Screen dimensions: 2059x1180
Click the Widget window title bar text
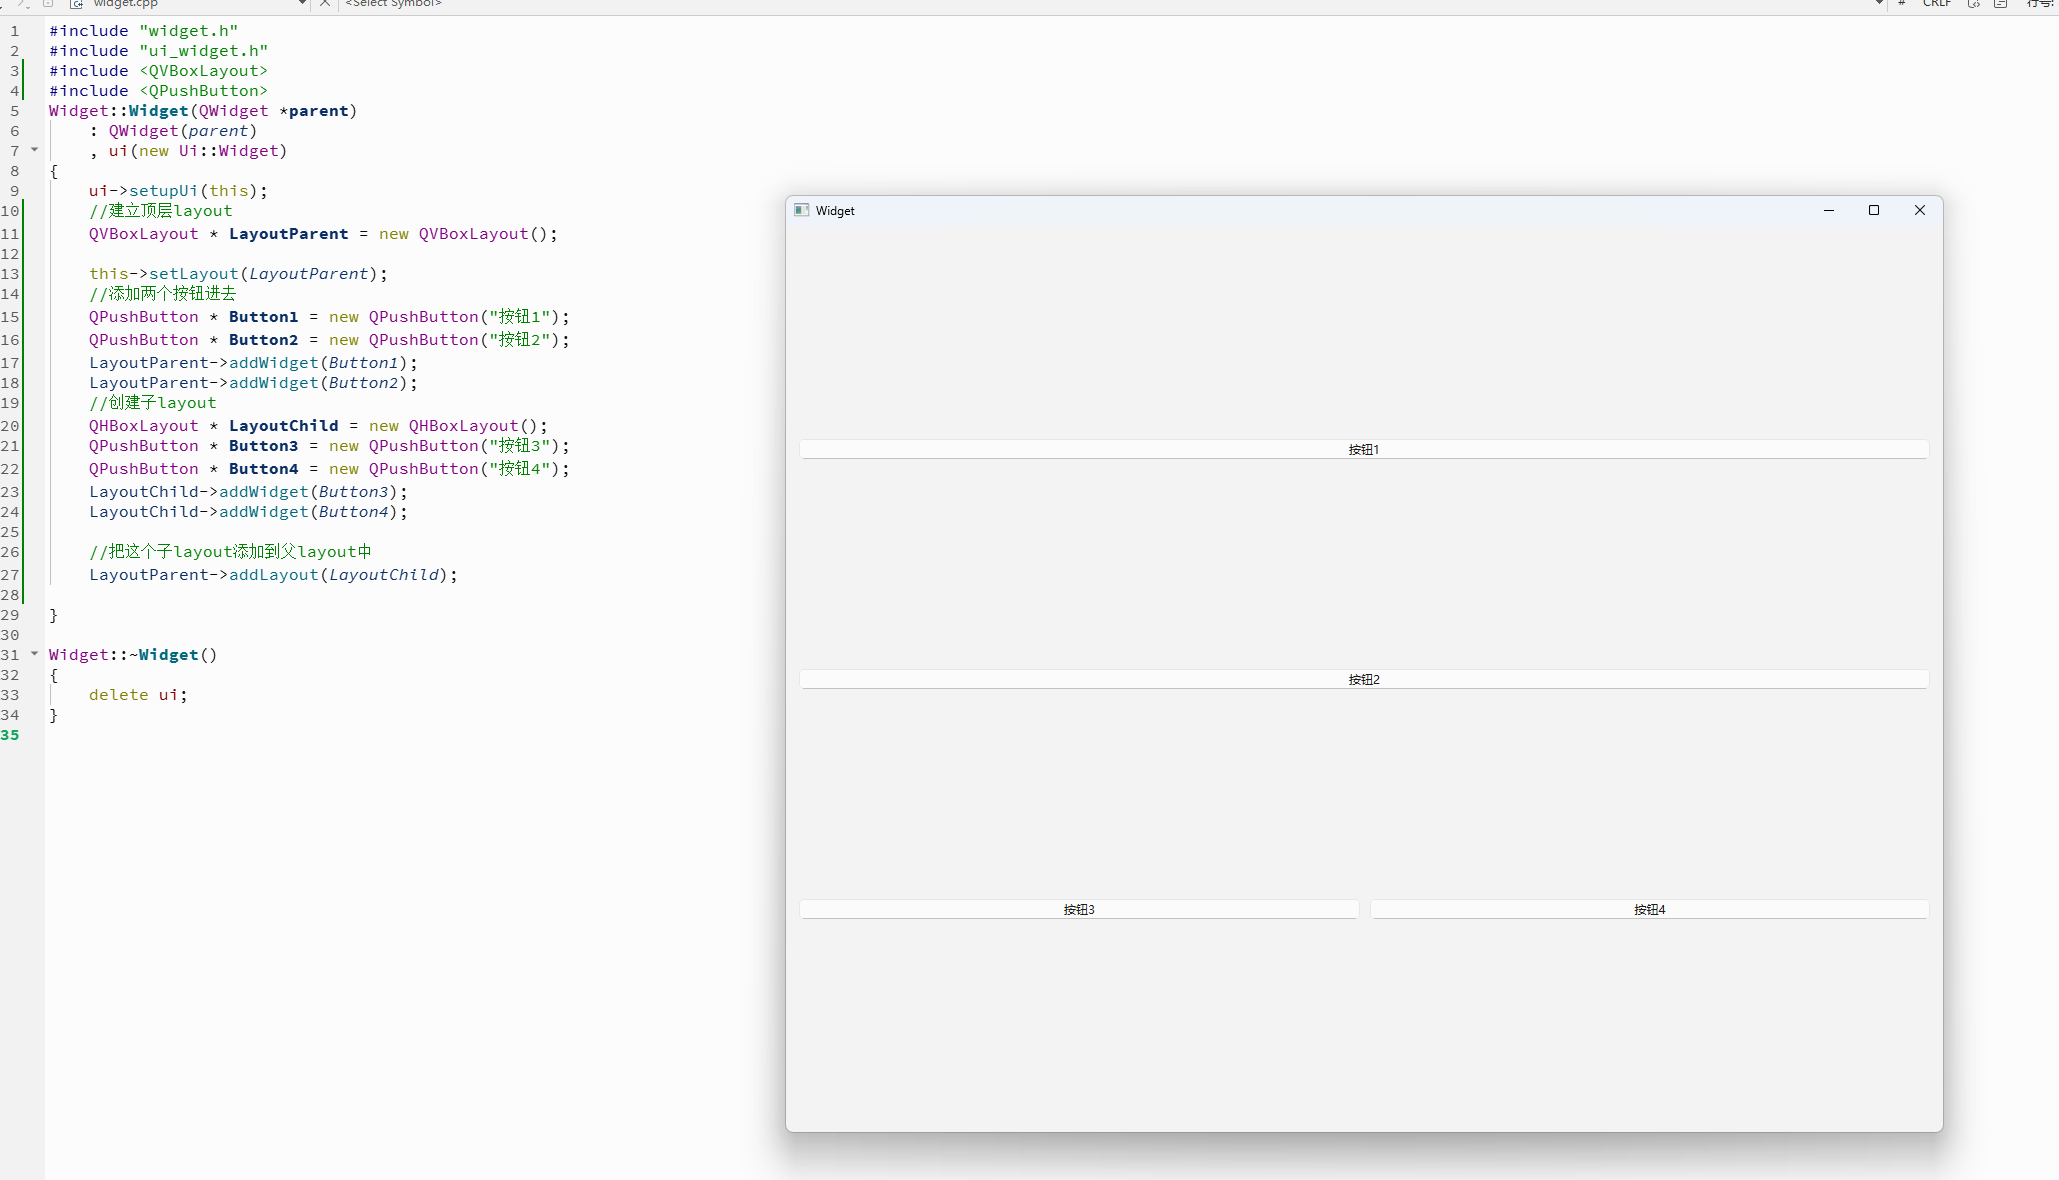pyautogui.click(x=835, y=211)
